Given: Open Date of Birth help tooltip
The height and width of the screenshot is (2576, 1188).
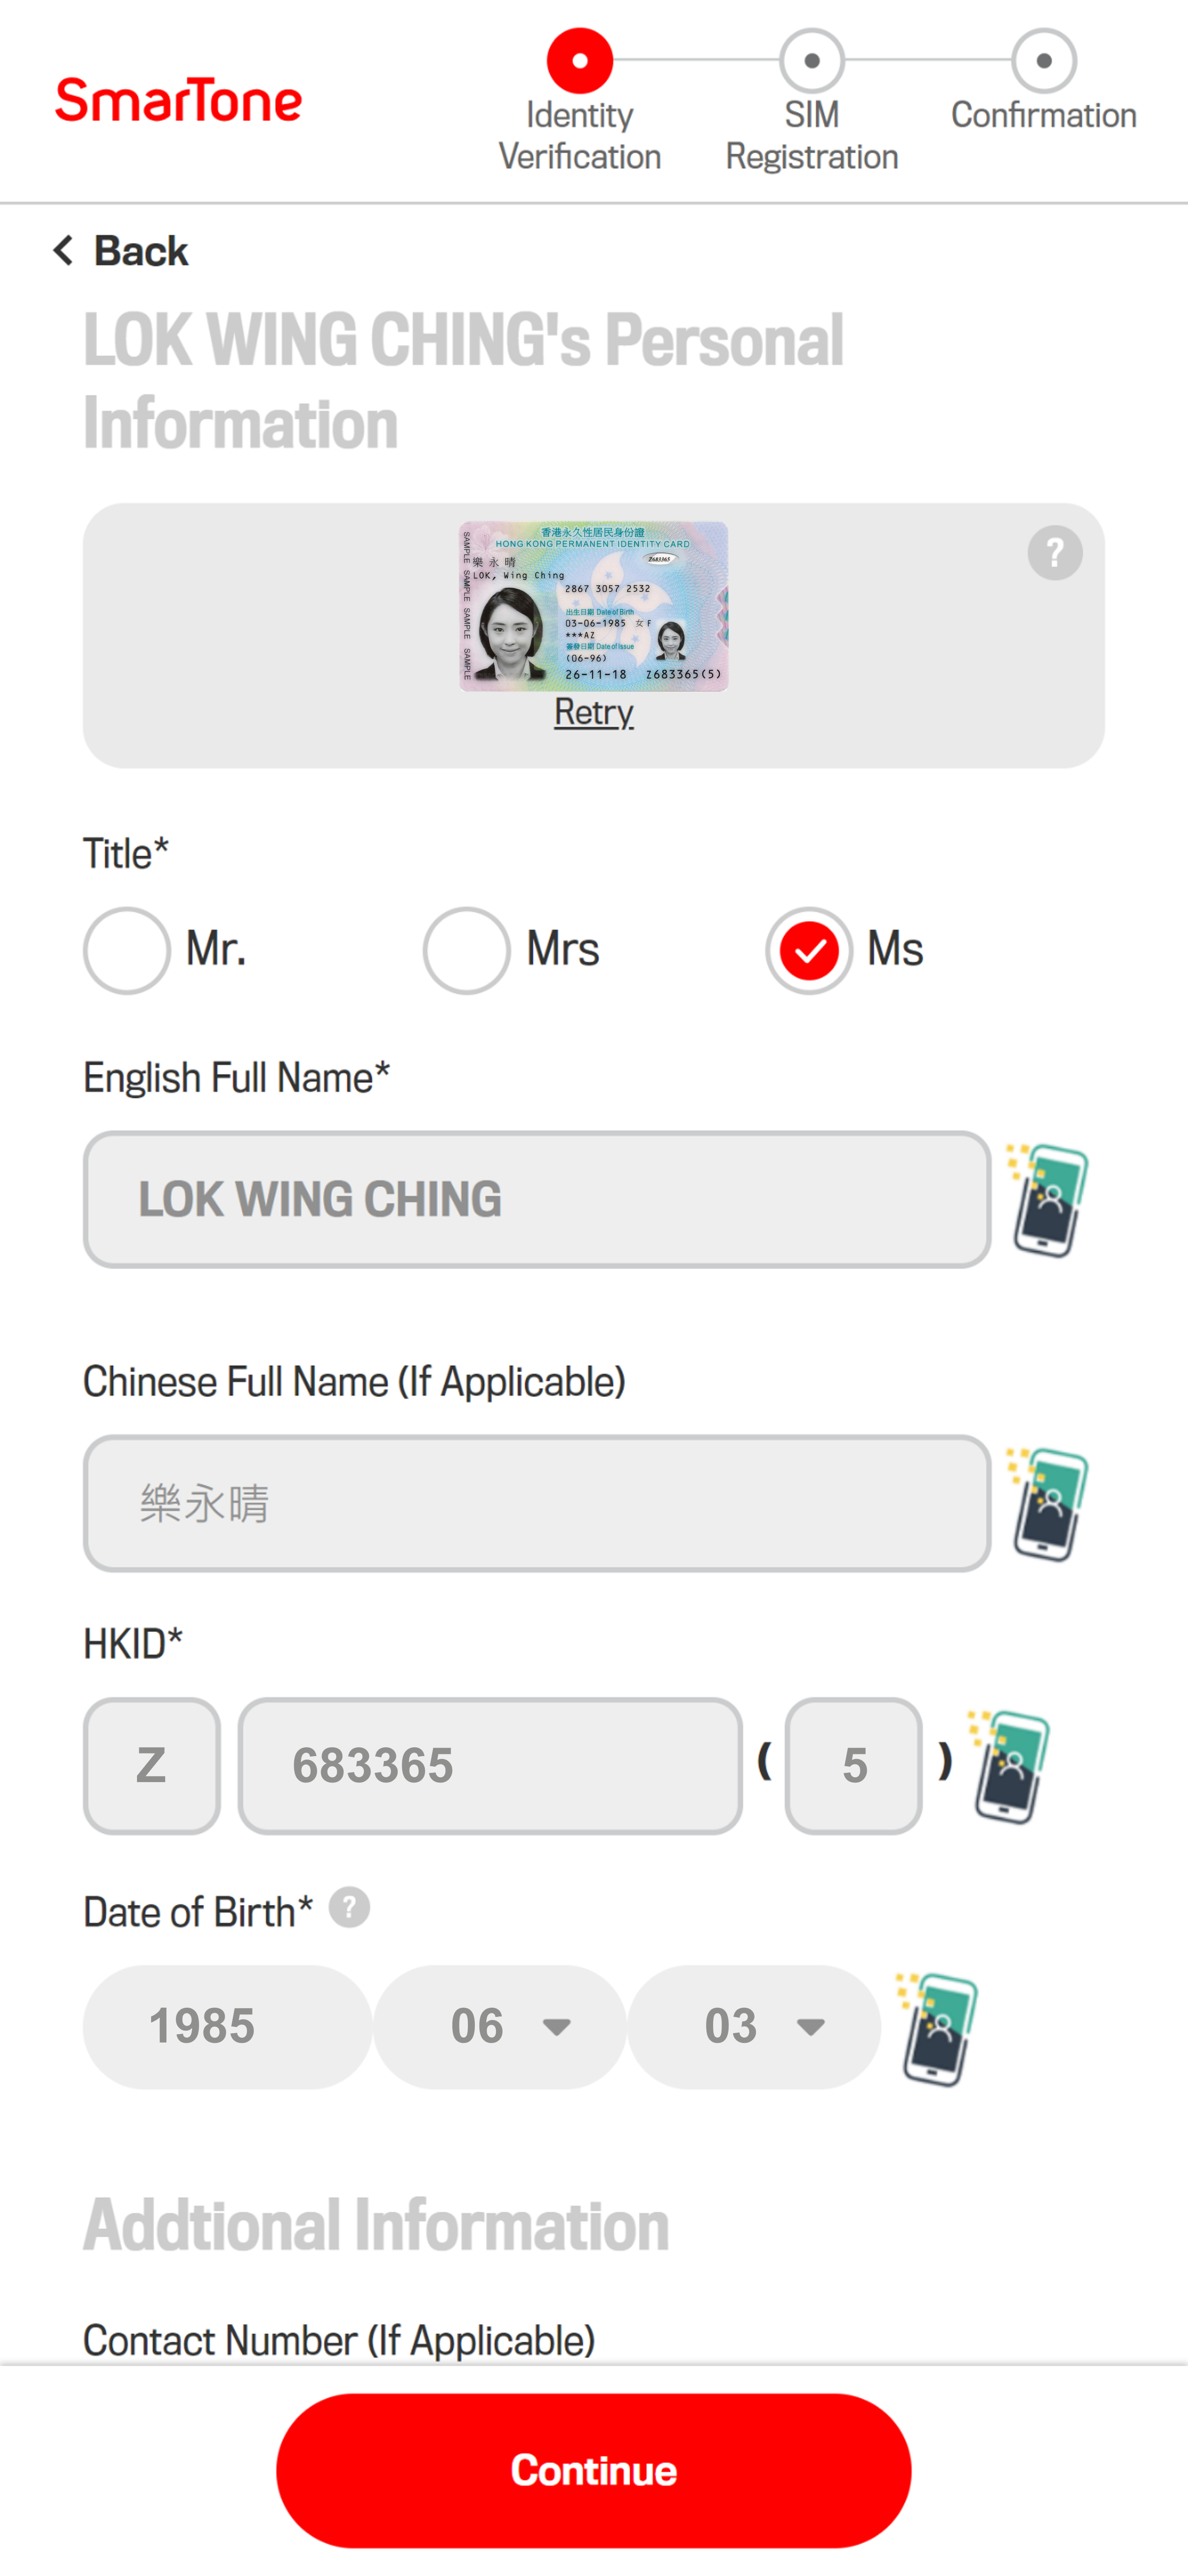Looking at the screenshot, I should (x=349, y=1907).
